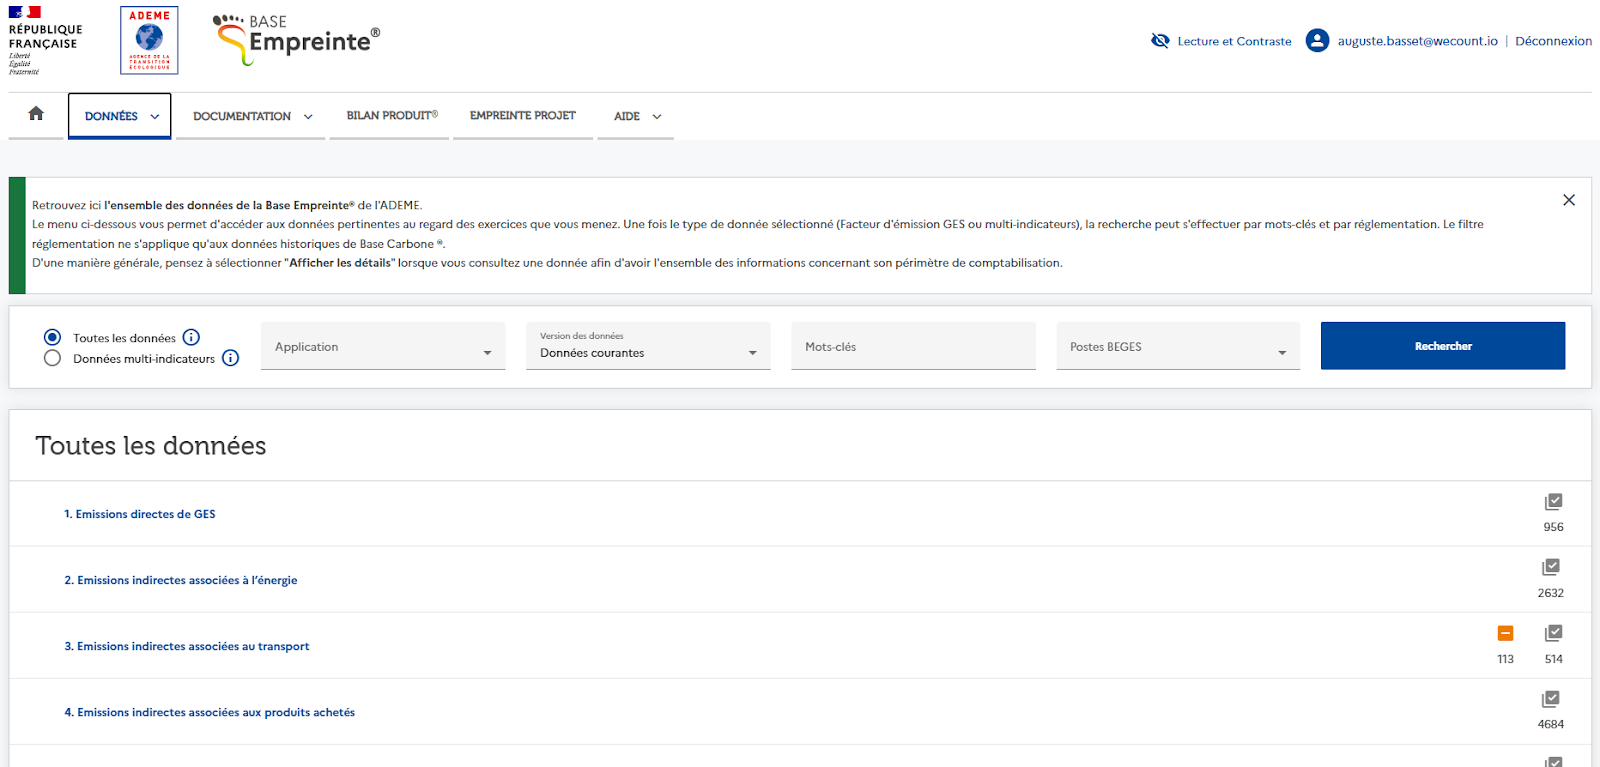1600x767 pixels.
Task: Click auguste.basset@wecount.io account link
Action: coord(1417,41)
